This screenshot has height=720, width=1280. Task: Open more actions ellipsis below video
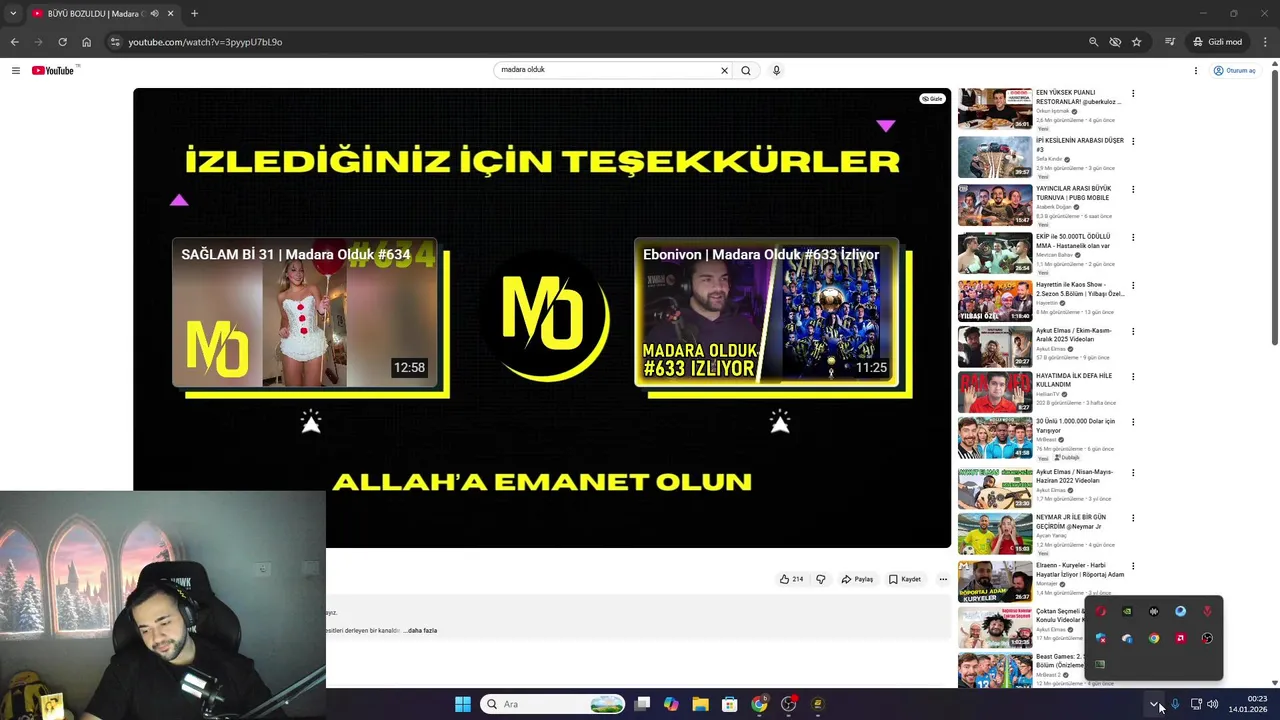[942, 579]
